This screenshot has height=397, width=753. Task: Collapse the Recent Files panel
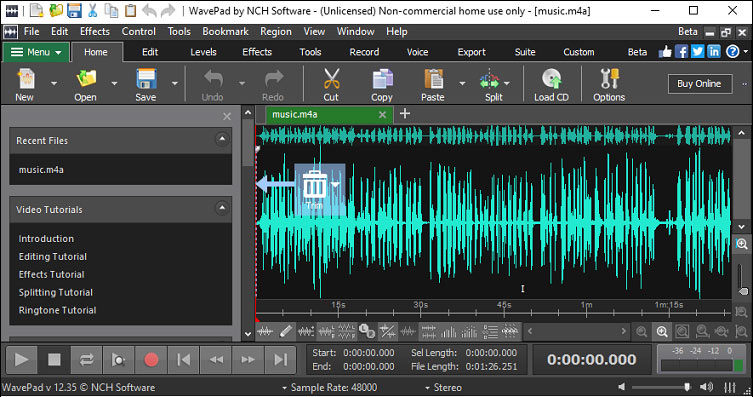222,139
